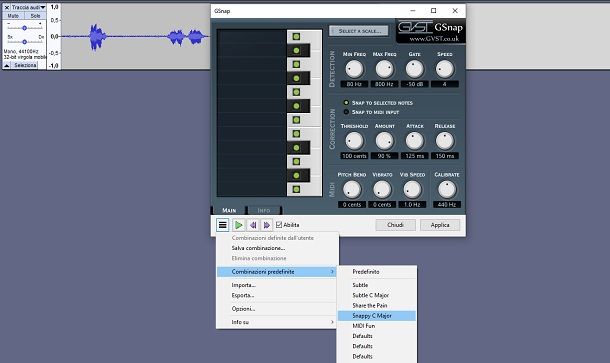Toggle the bottom white piano key note
This screenshot has width=610, height=363.
296,189
